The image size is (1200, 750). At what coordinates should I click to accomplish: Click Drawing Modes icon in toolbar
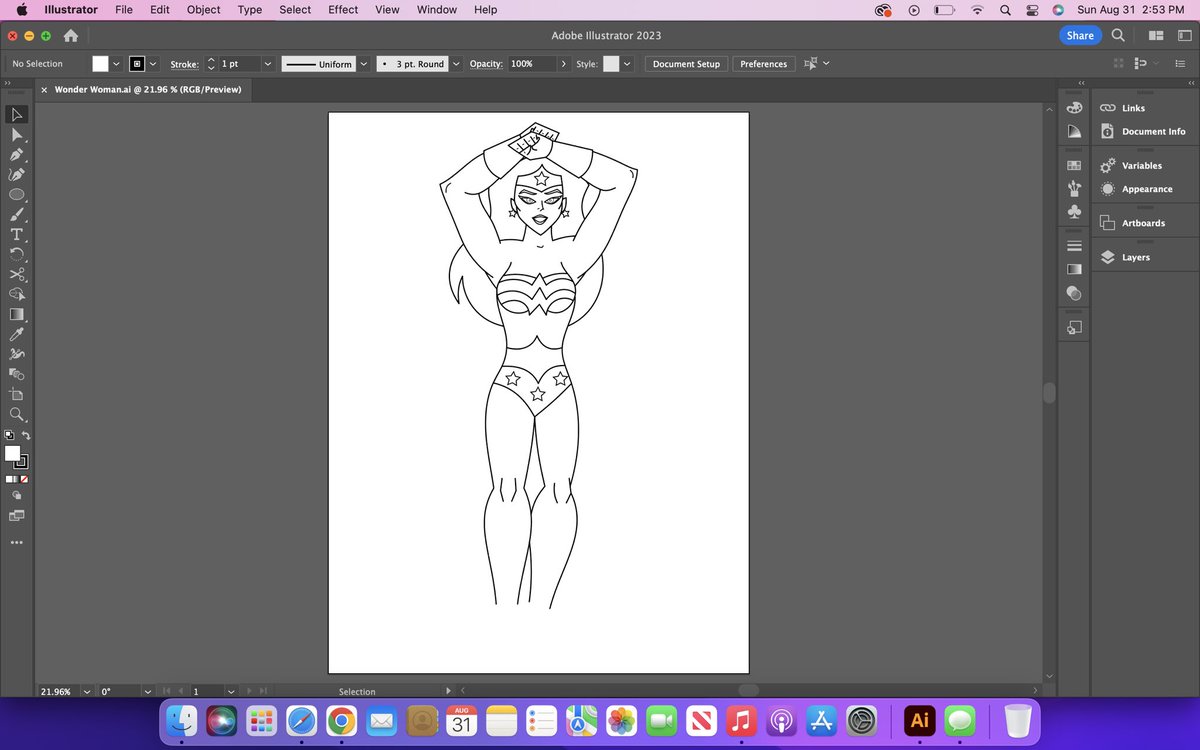pyautogui.click(x=16, y=495)
